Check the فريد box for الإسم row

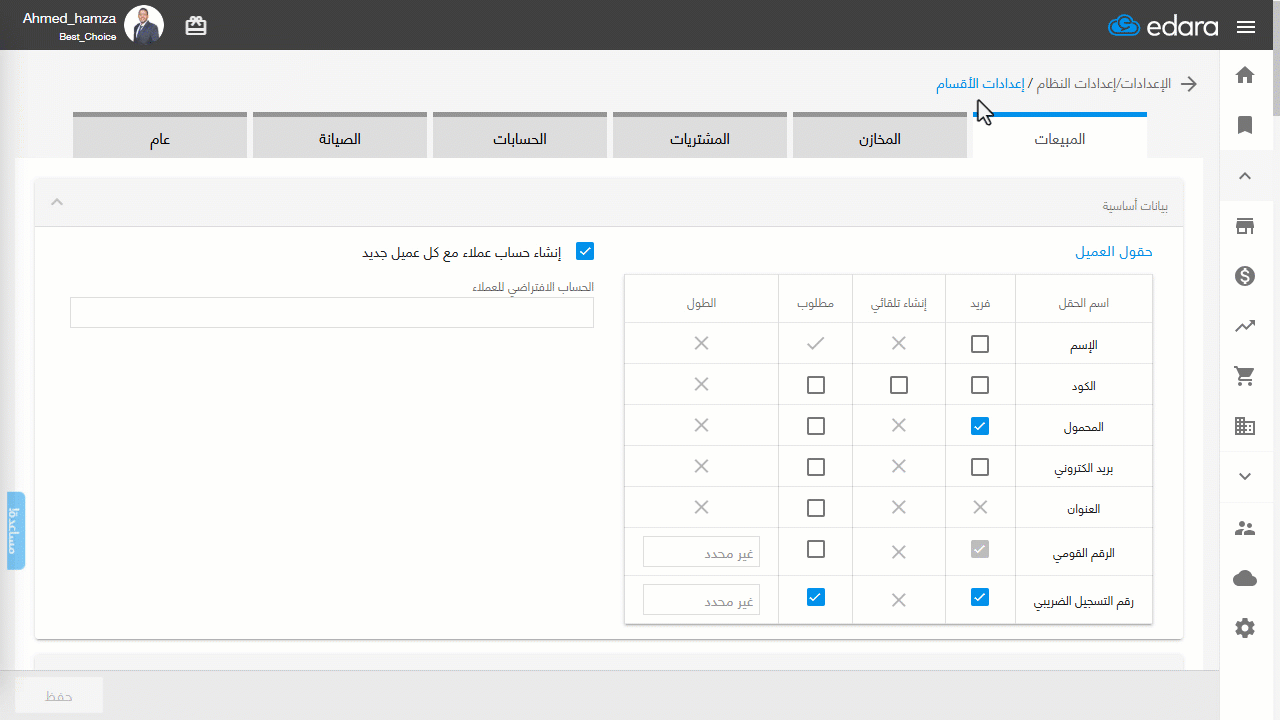click(980, 344)
